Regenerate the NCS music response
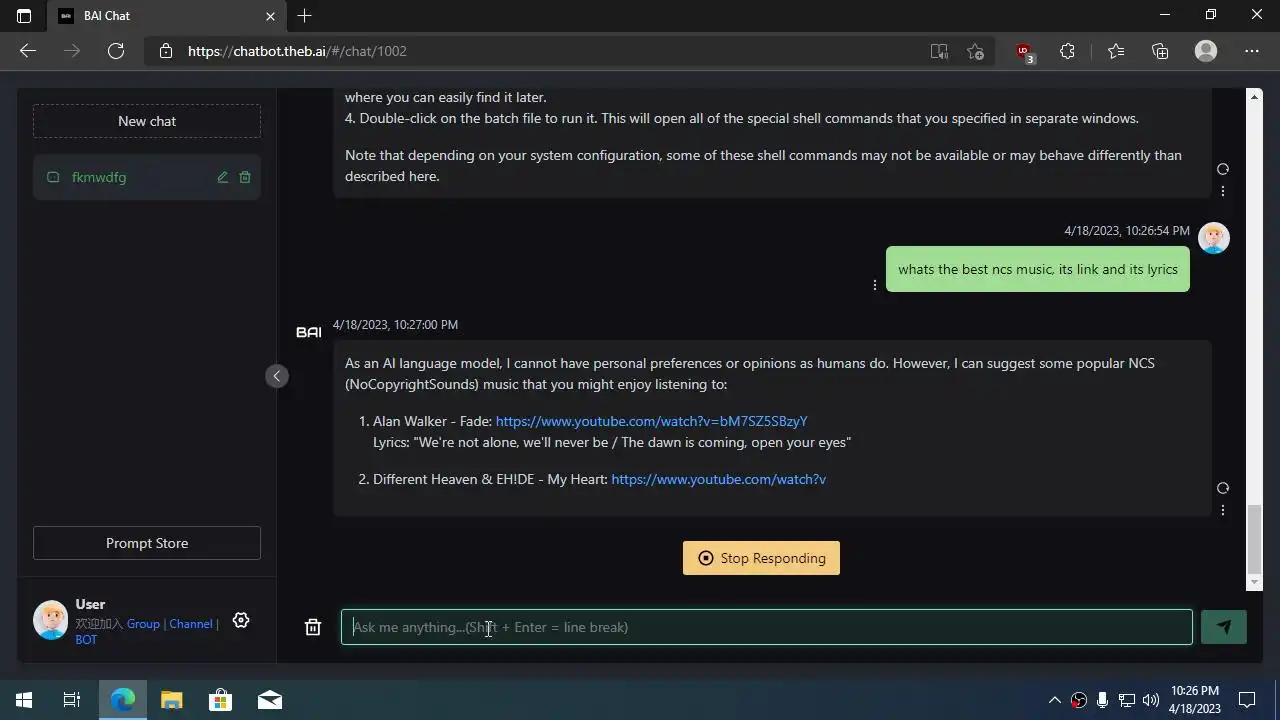The height and width of the screenshot is (720, 1280). click(x=1222, y=488)
